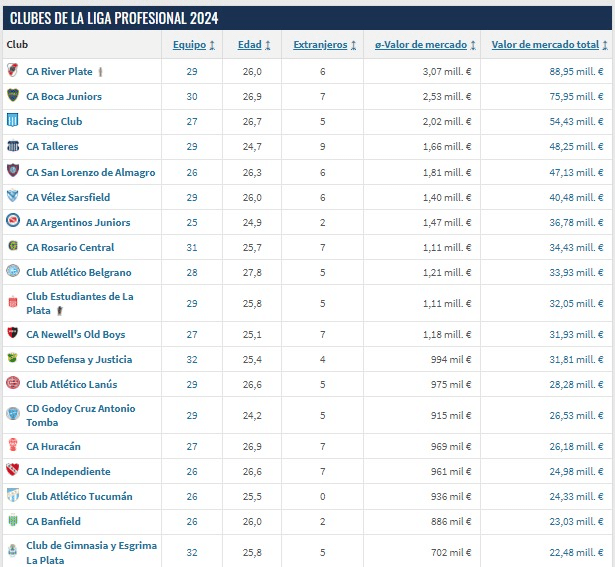Click Independiente total value 24,98 mill. €
Screen dimensions: 615x567
[x=576, y=471]
